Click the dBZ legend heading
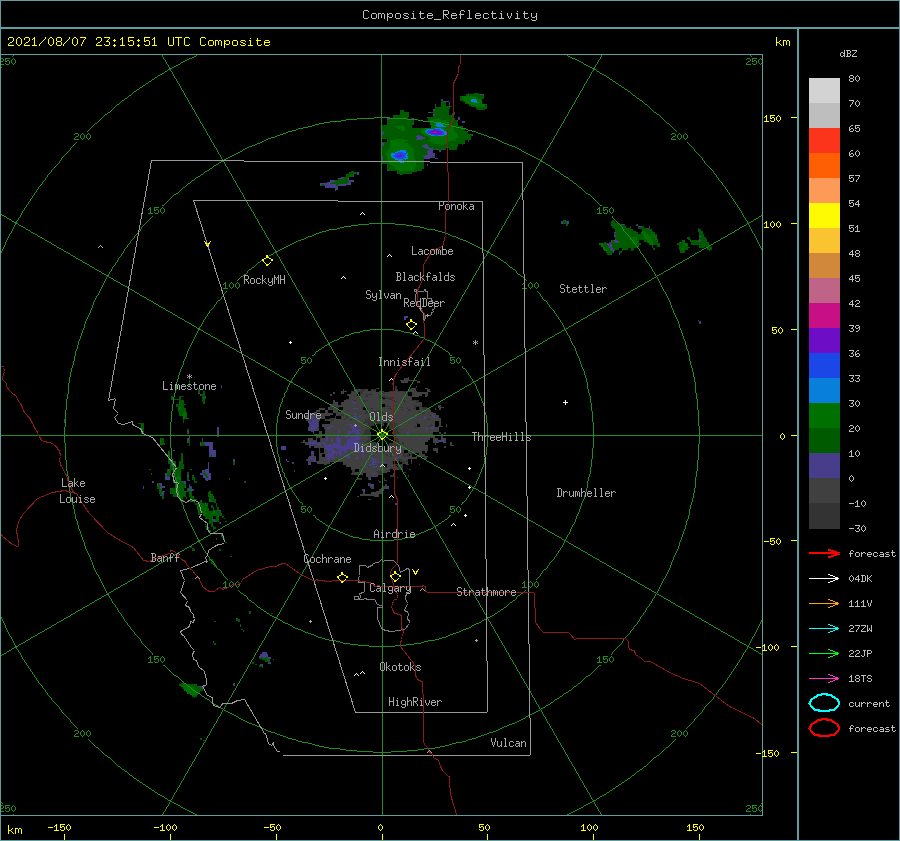 point(848,53)
